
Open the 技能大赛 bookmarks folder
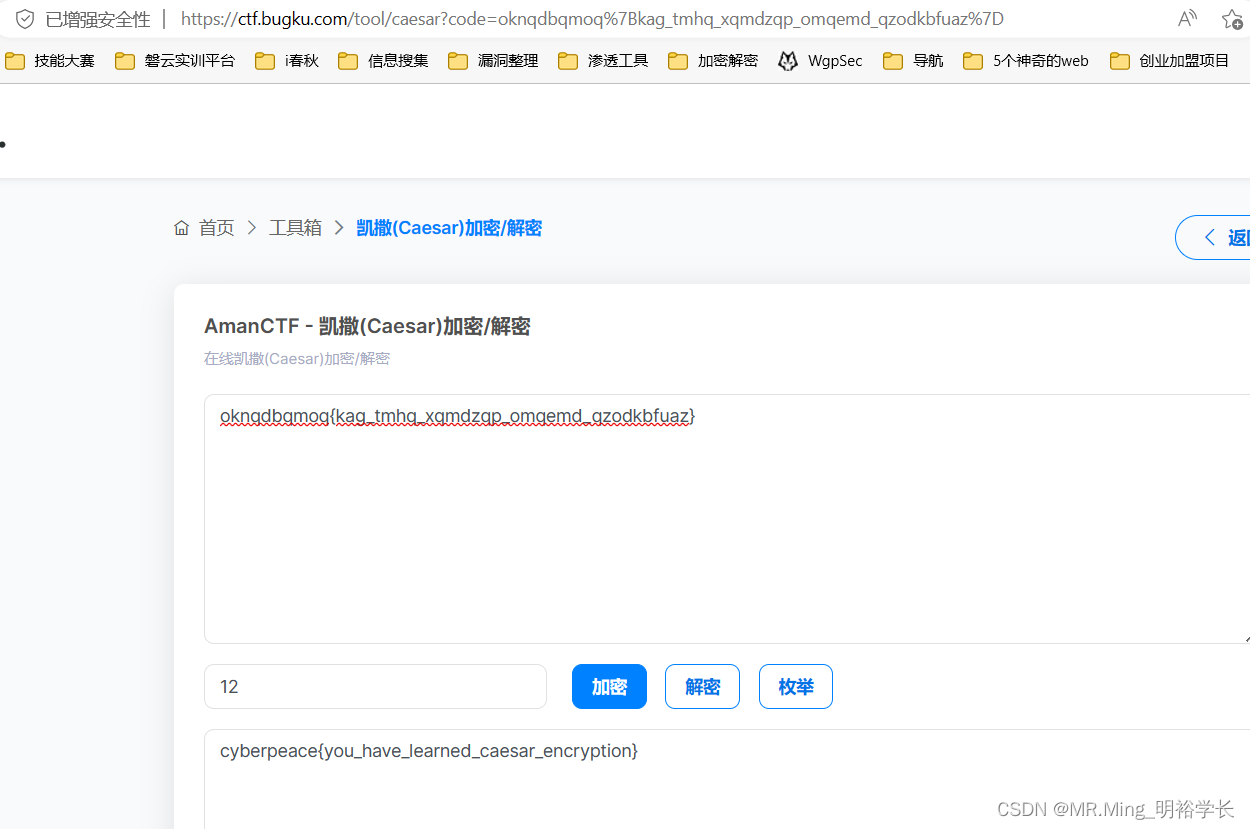click(49, 60)
